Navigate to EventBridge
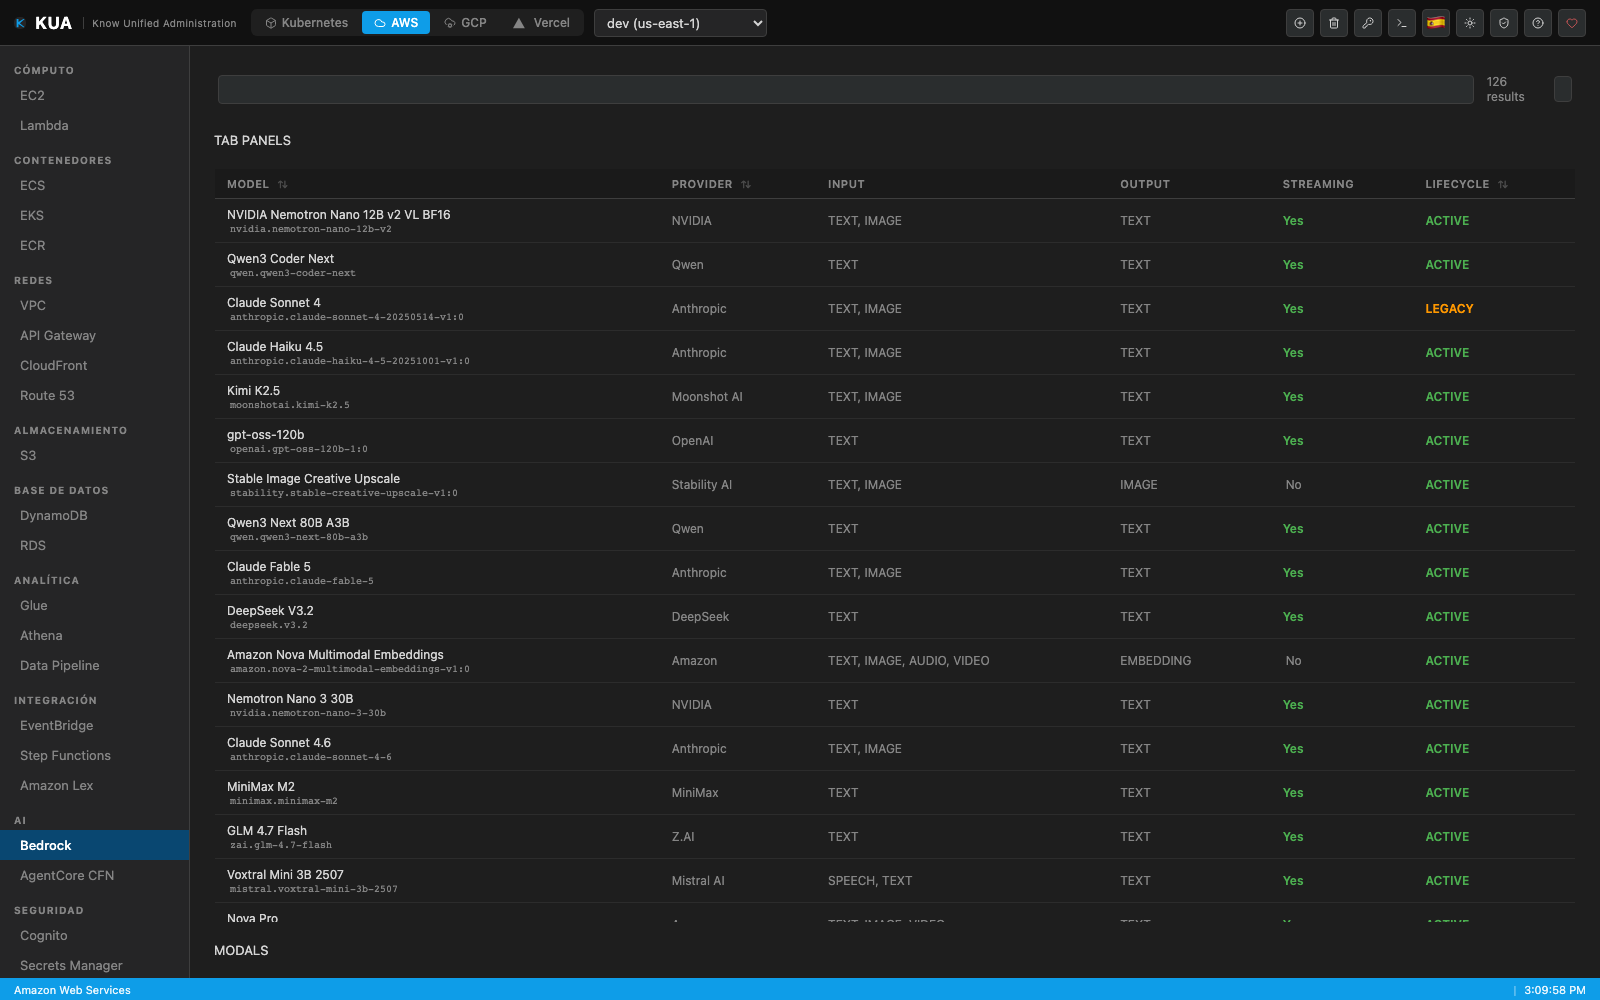 [x=95, y=726]
